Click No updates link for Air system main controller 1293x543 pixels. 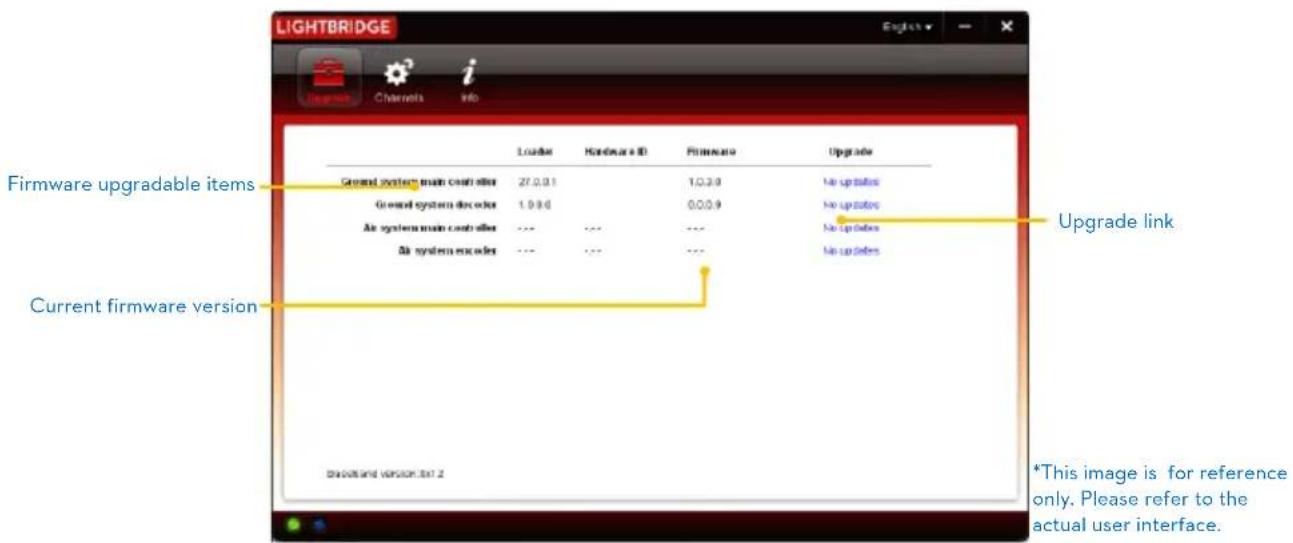tap(851, 228)
